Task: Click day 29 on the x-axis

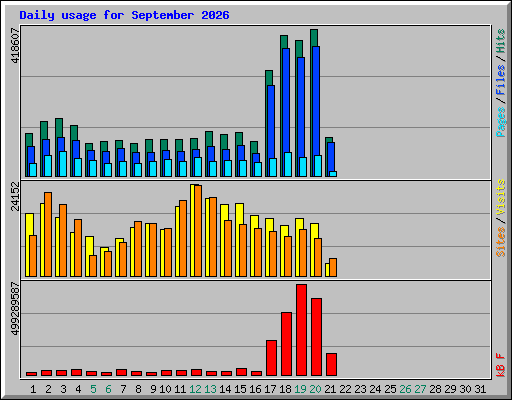Action: pyautogui.click(x=450, y=389)
